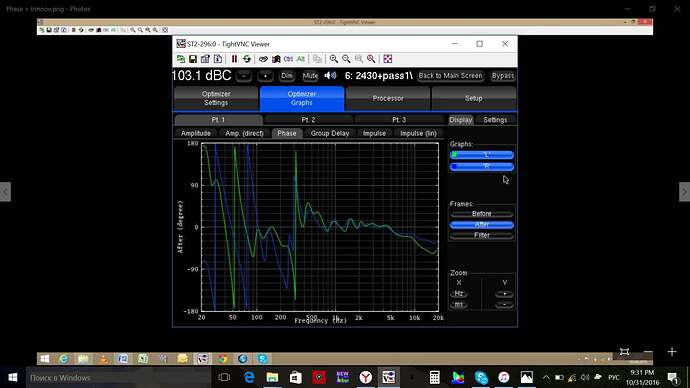Click the speaker sound icon

(330, 76)
